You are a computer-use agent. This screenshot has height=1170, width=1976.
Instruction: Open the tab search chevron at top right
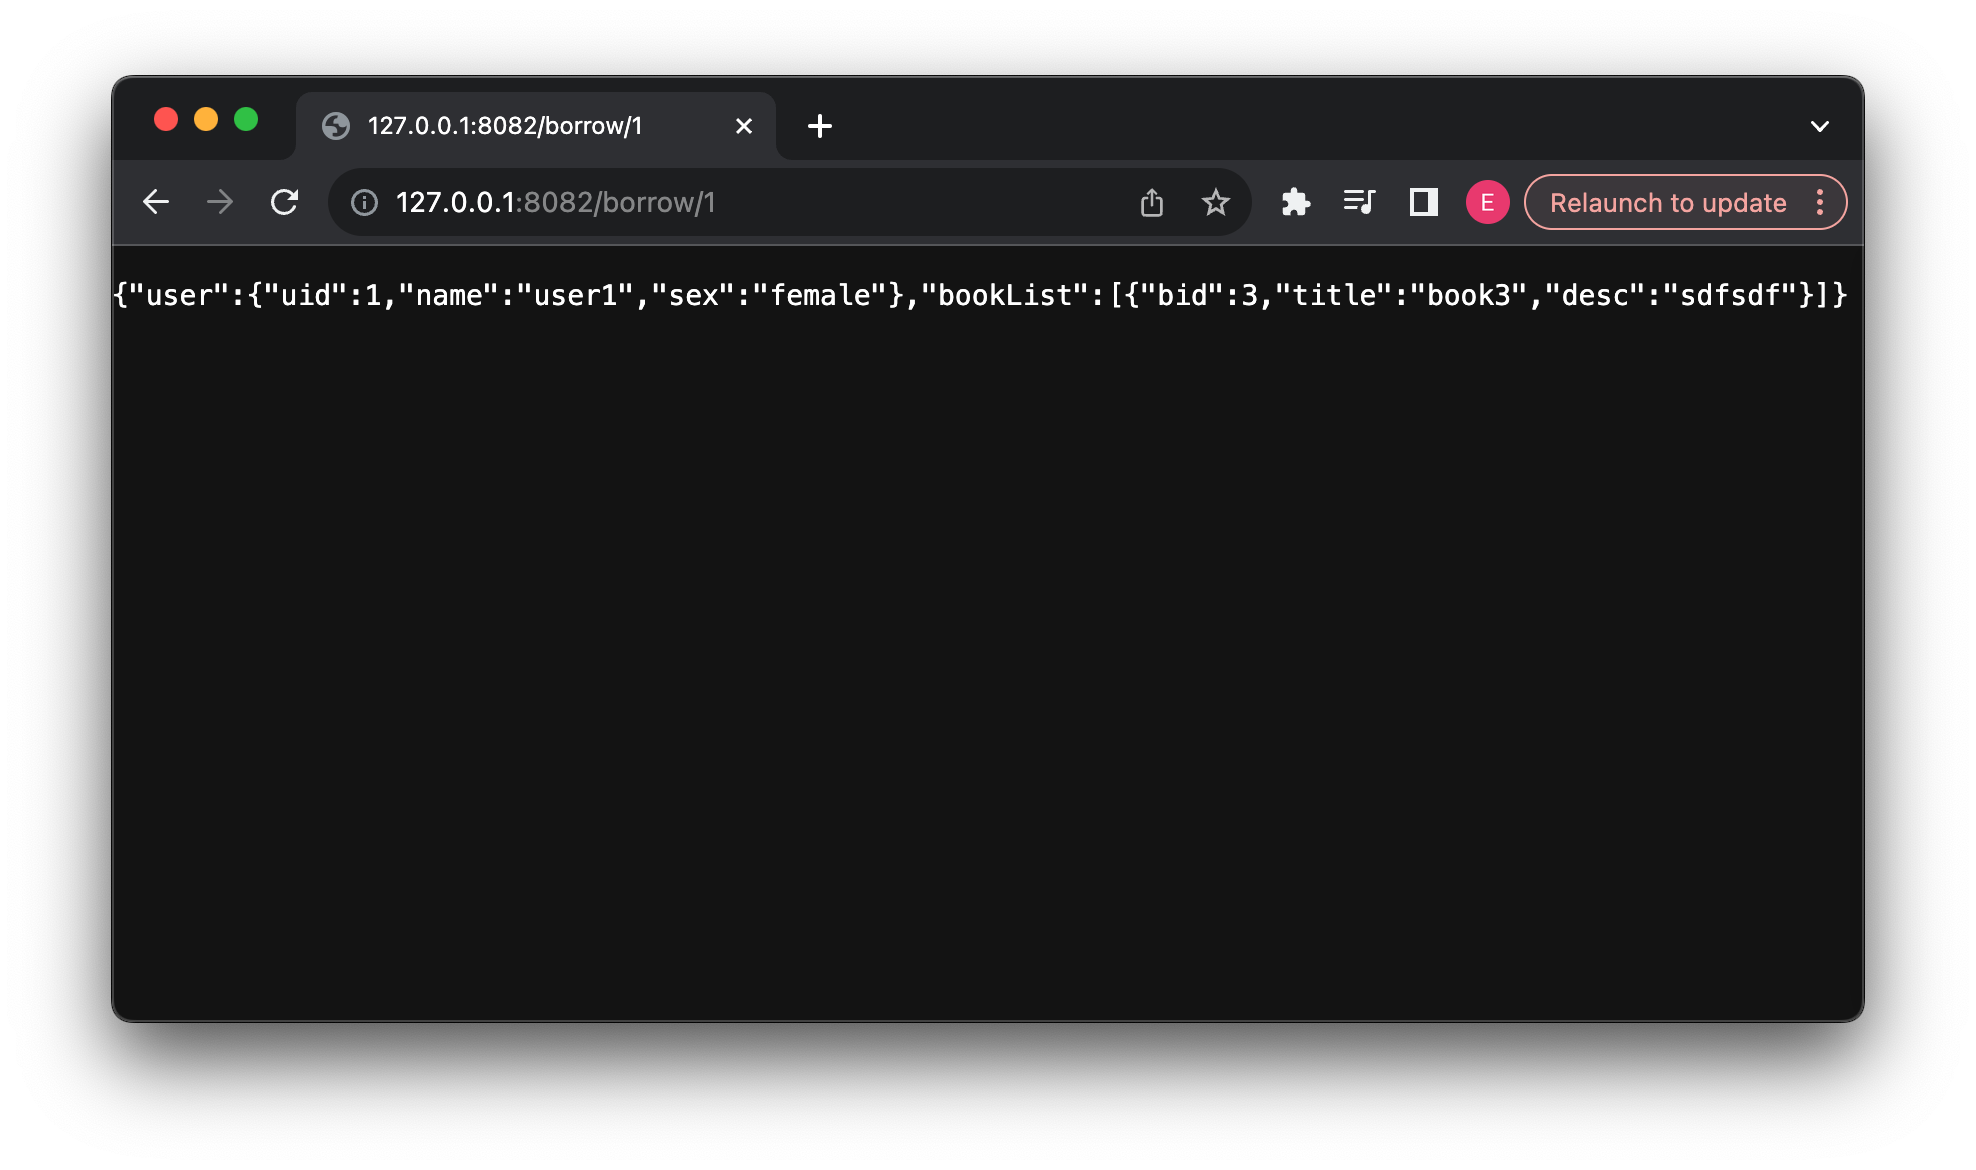coord(1820,126)
